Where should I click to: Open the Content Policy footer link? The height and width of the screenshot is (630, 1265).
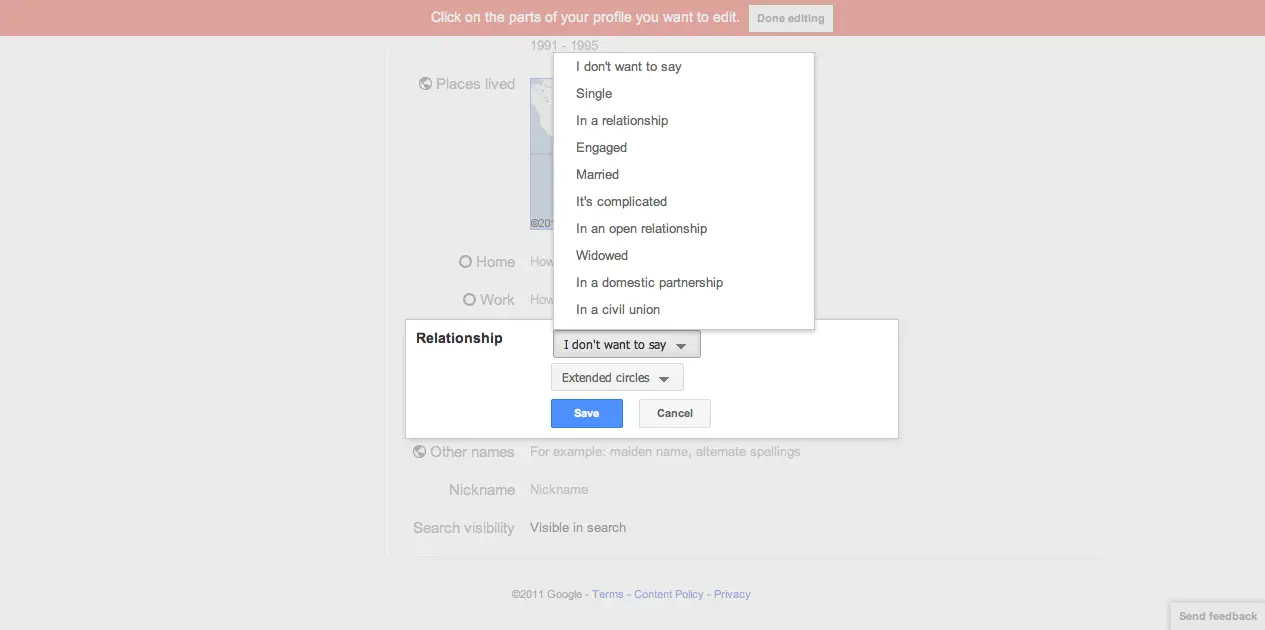[x=668, y=595]
